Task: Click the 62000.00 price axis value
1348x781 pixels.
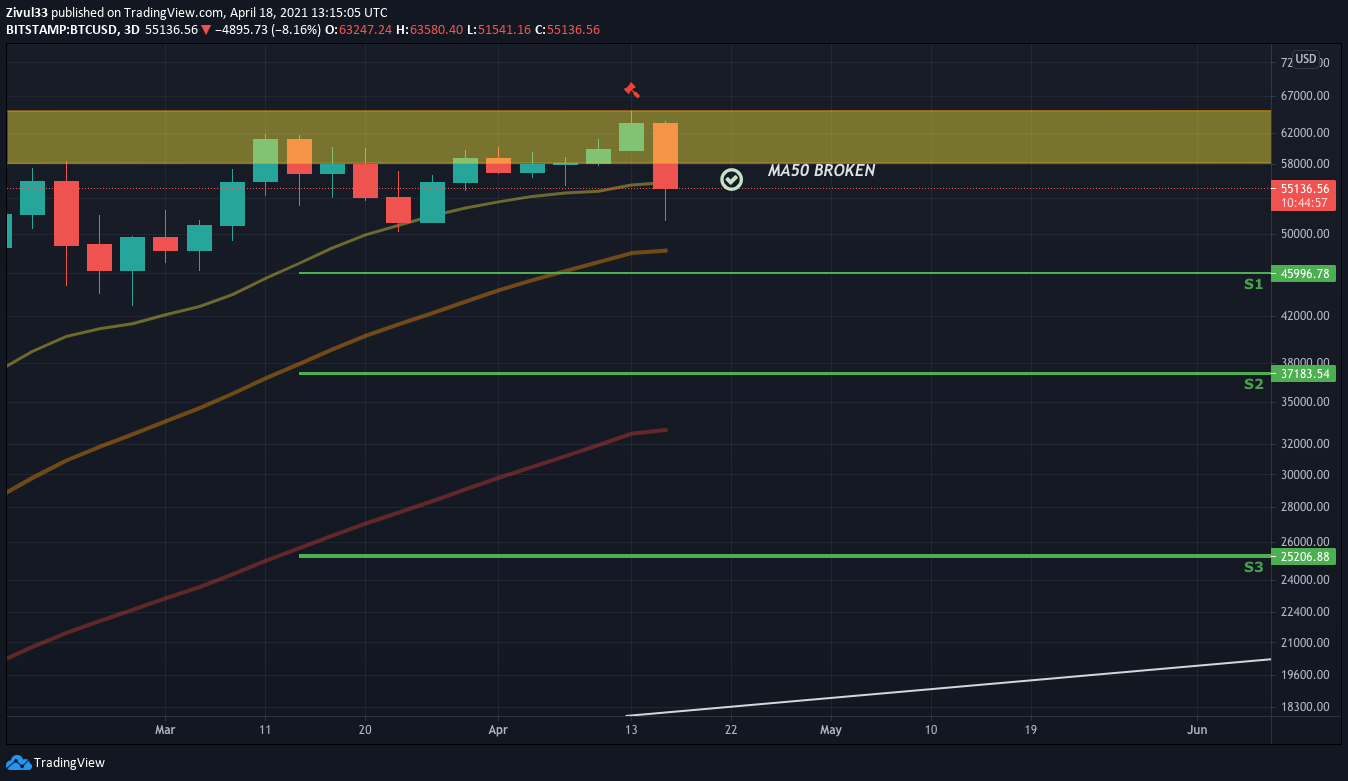Action: point(1304,132)
